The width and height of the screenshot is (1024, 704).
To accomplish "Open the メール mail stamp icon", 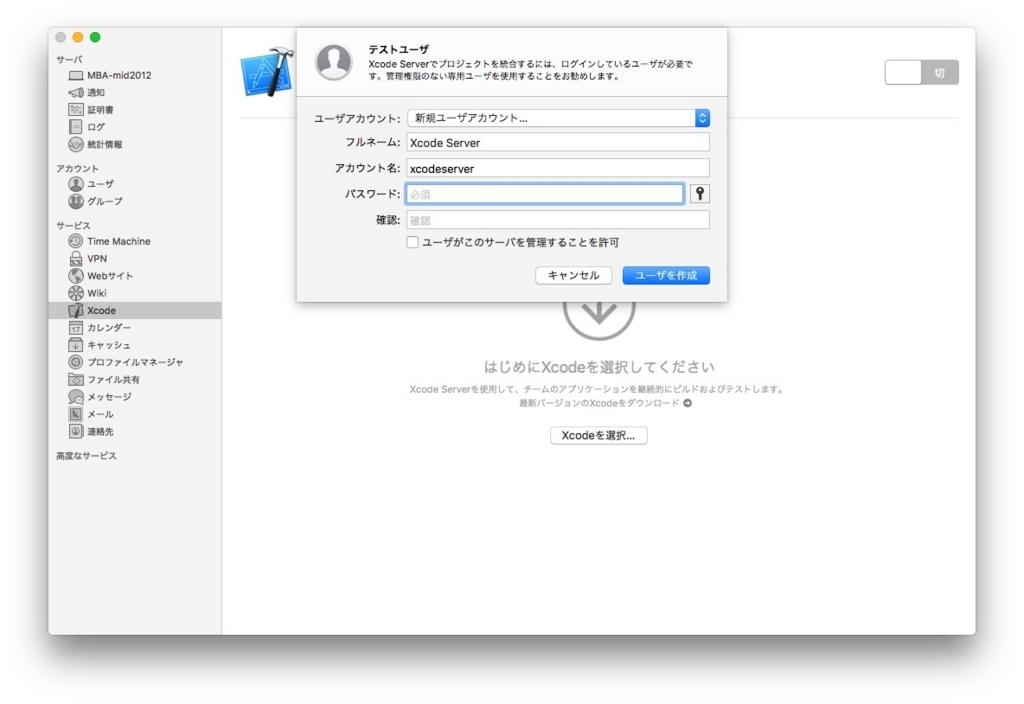I will click(76, 414).
